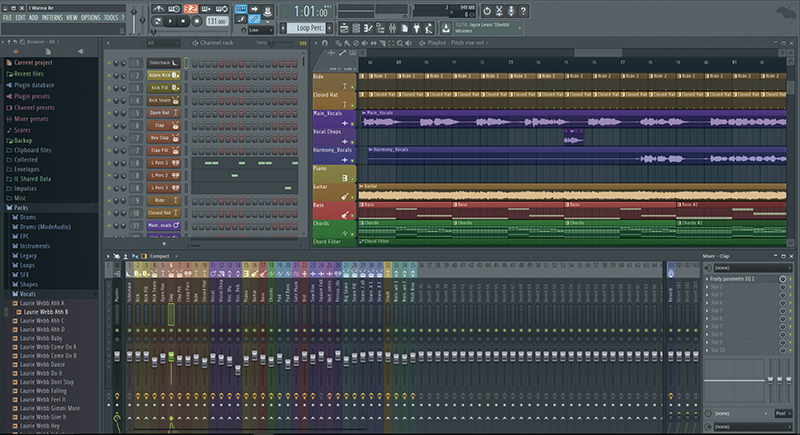Image resolution: width=800 pixels, height=435 pixels.
Task: Select Laurie Webb Dont Stop sample
Action: [46, 382]
